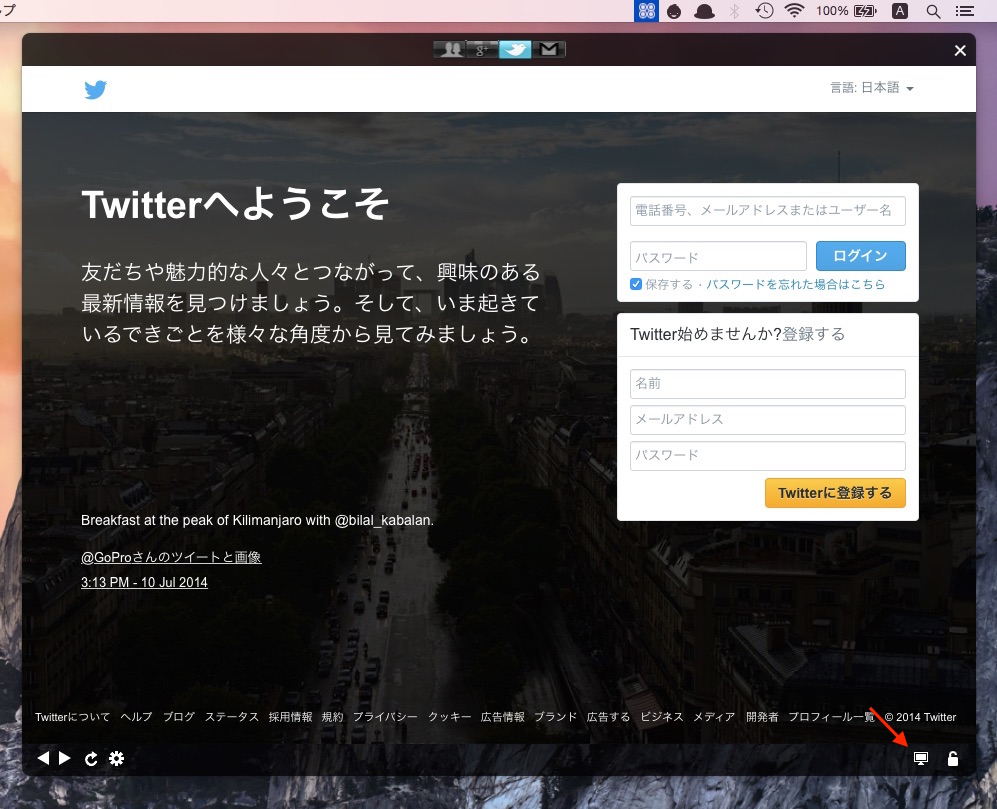
Task: Click the signup パスワード field
Action: pyautogui.click(x=767, y=456)
